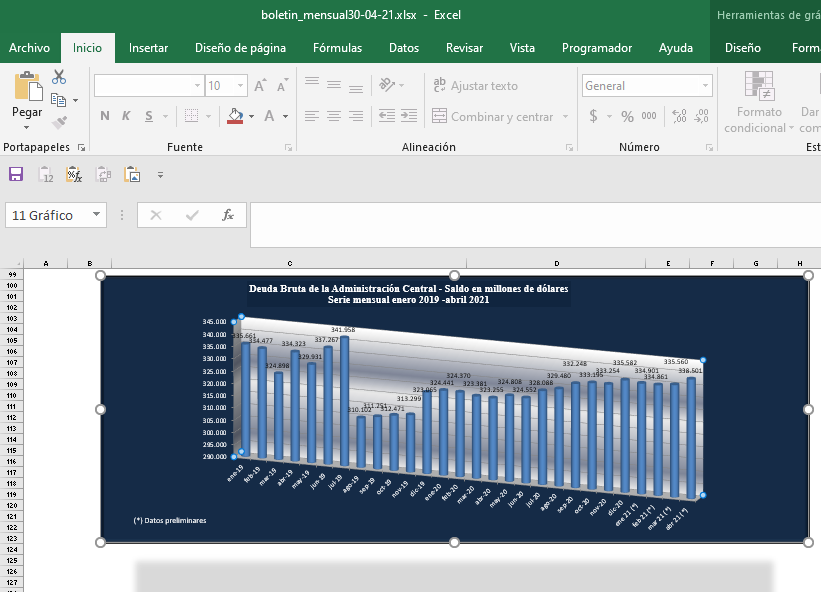This screenshot has width=821, height=592.
Task: Click paste as picture icon in quick toolbar
Action: point(132,174)
